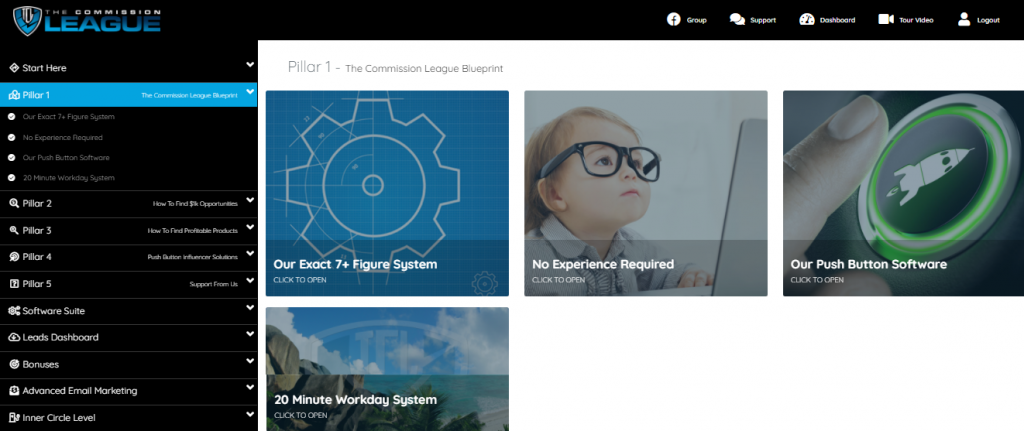1024x431 pixels.
Task: Click the Advanced Email Marketing icon
Action: pos(14,391)
